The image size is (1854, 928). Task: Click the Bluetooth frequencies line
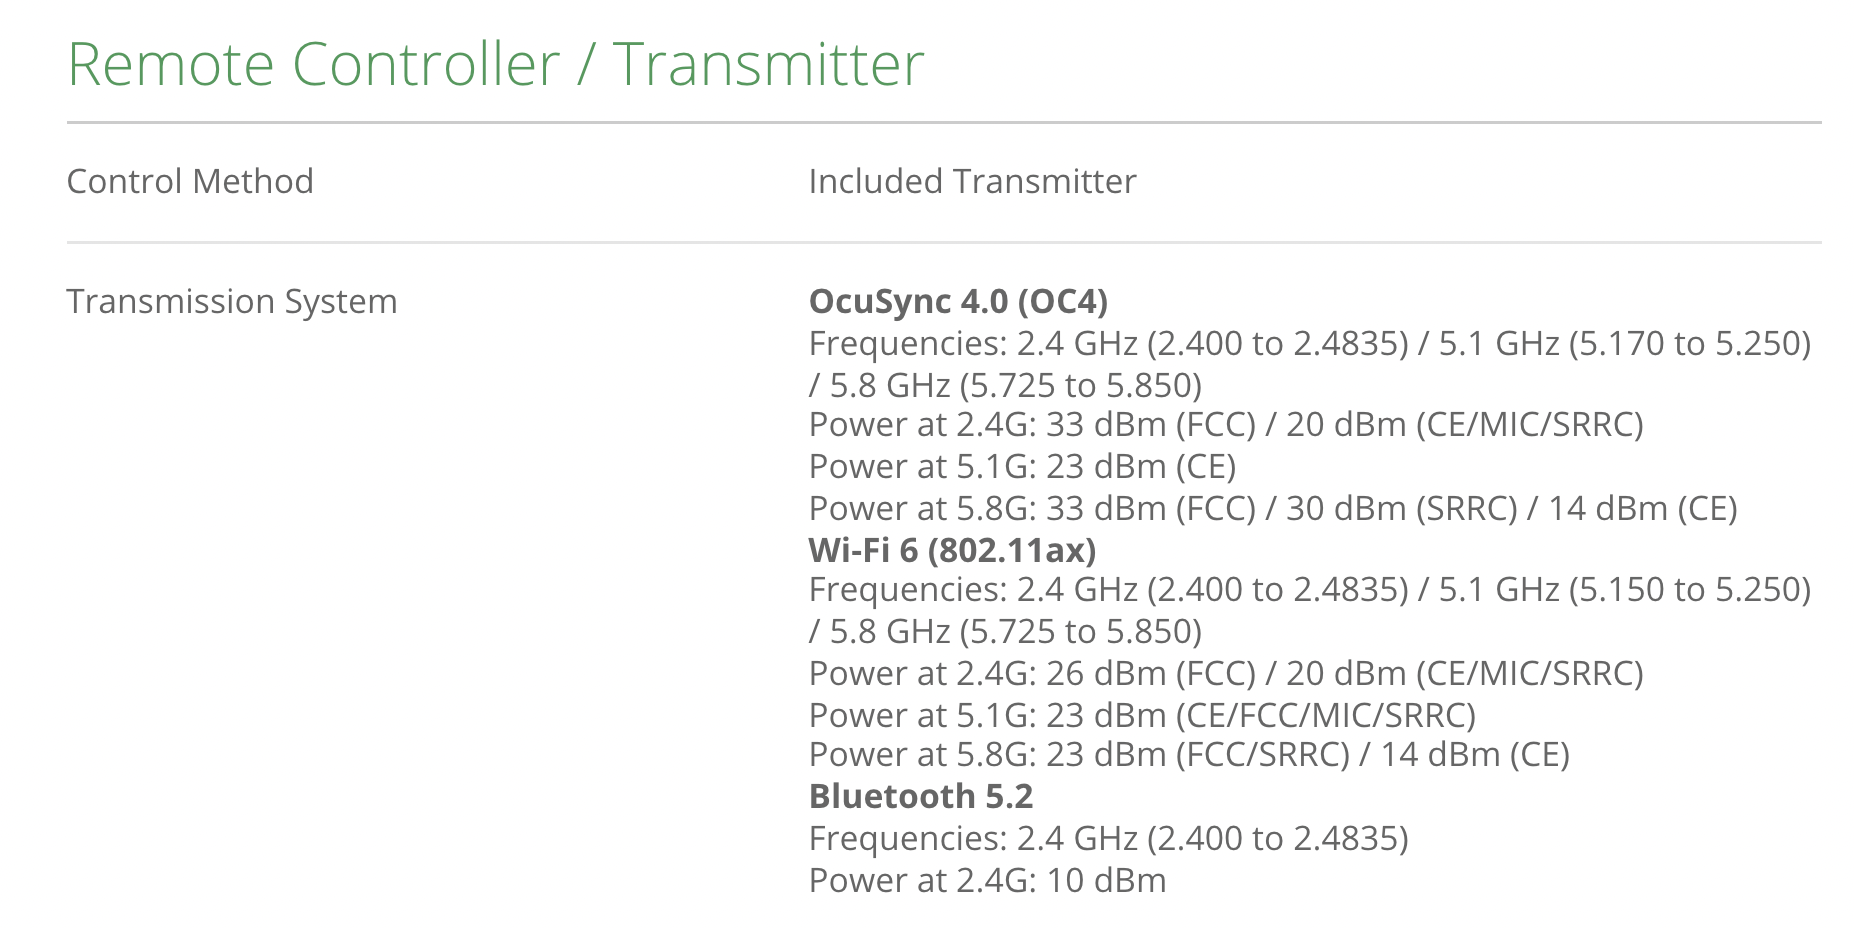point(1108,838)
